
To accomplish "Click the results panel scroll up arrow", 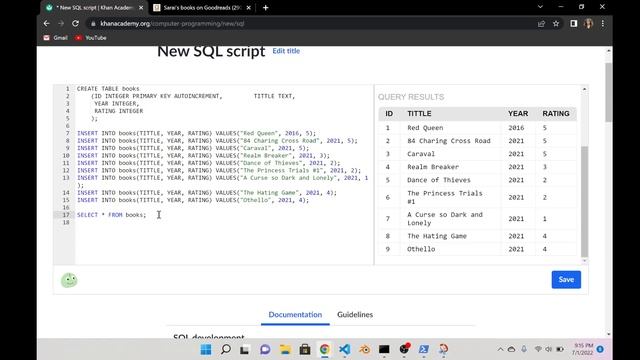I will 584,89.
